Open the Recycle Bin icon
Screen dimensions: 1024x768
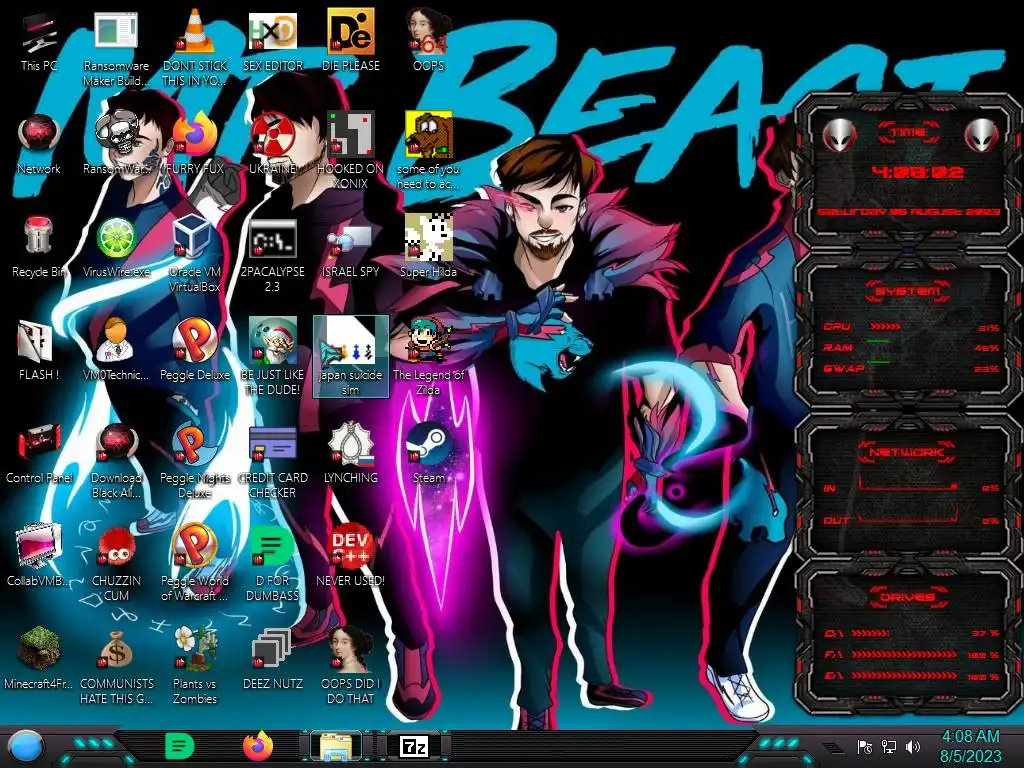39,248
